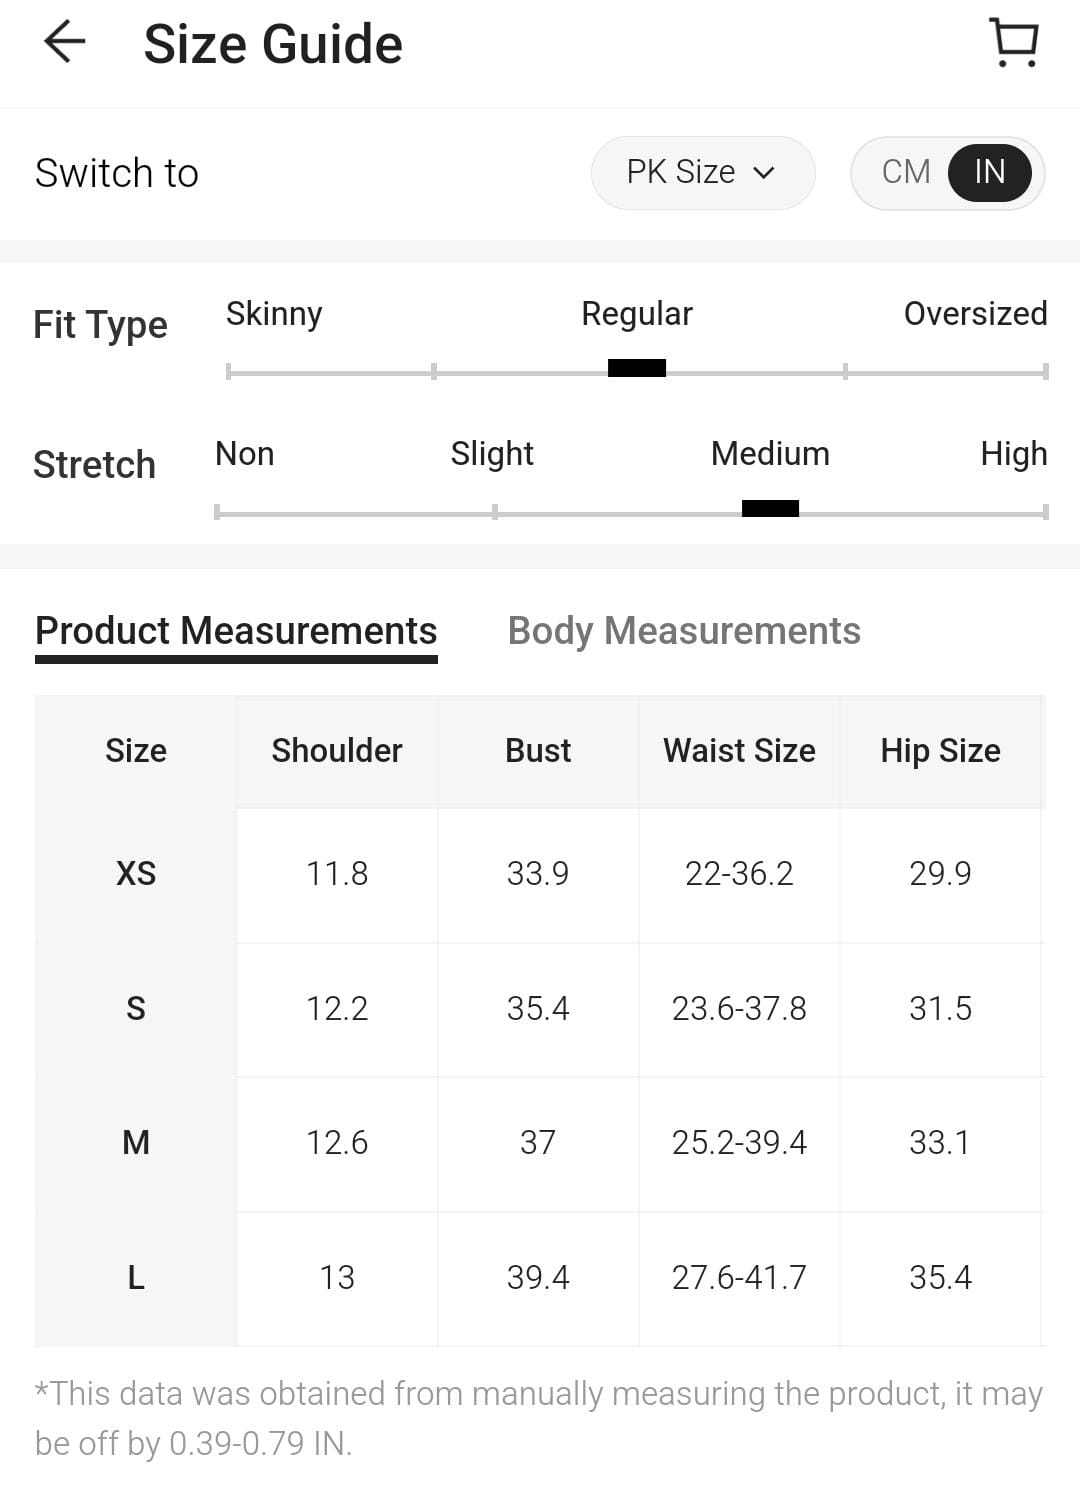Tap the M size row header
This screenshot has width=1080, height=1497.
click(x=136, y=1142)
